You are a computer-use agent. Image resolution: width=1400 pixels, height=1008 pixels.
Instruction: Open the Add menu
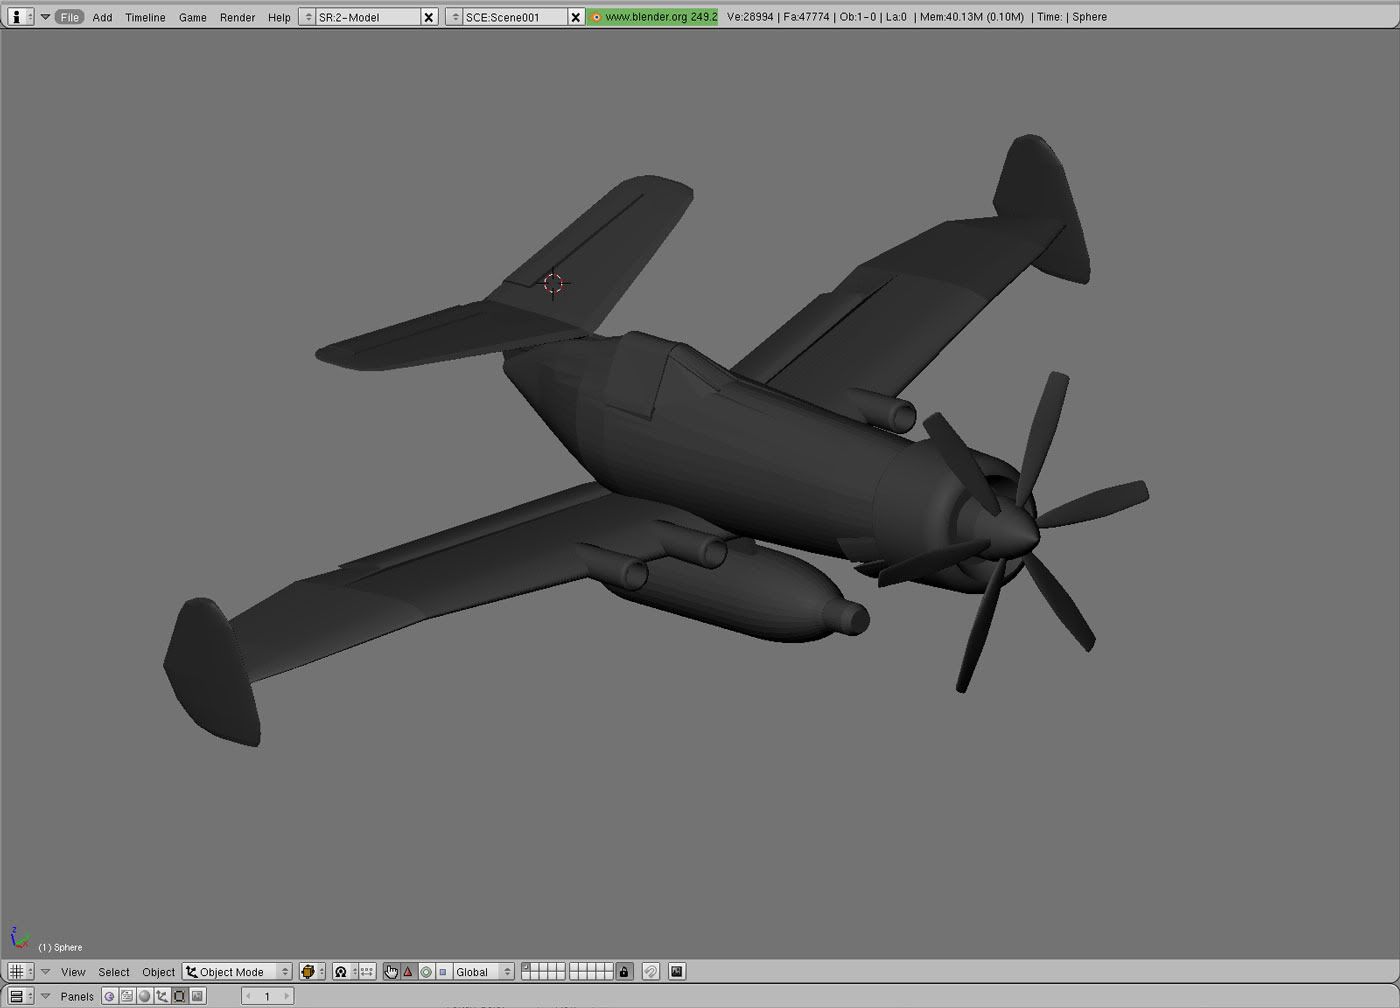pos(102,17)
